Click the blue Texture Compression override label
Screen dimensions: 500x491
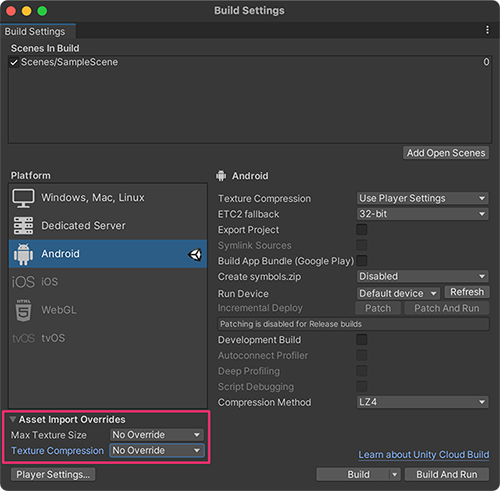pyautogui.click(x=57, y=450)
